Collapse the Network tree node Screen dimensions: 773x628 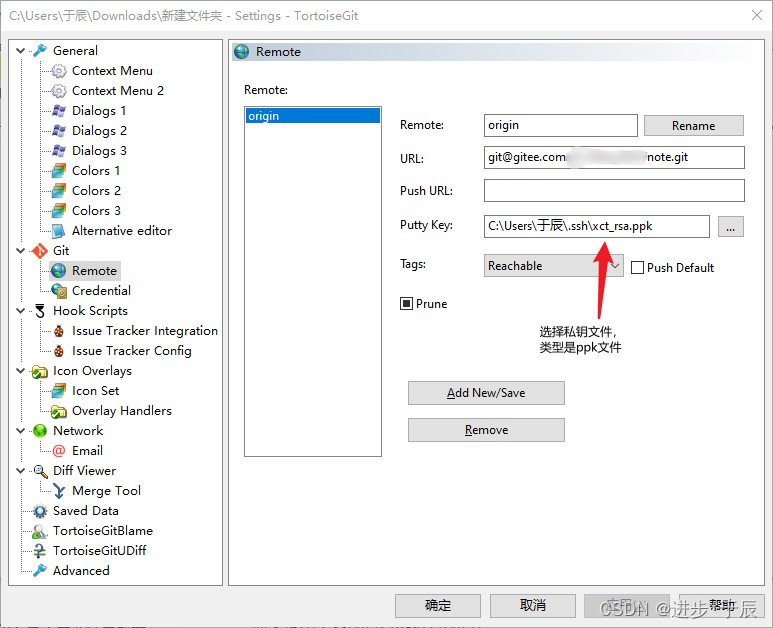click(21, 431)
